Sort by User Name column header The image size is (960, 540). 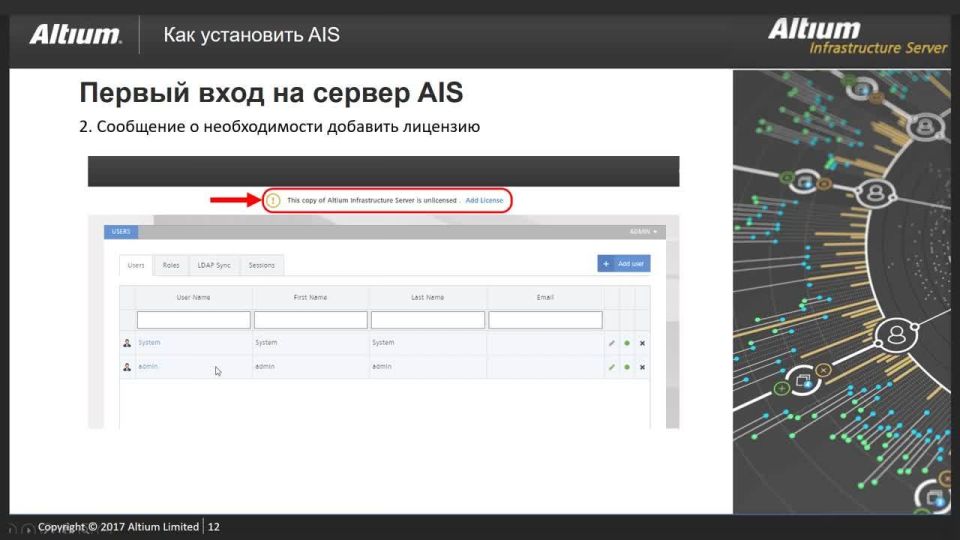[x=193, y=297]
